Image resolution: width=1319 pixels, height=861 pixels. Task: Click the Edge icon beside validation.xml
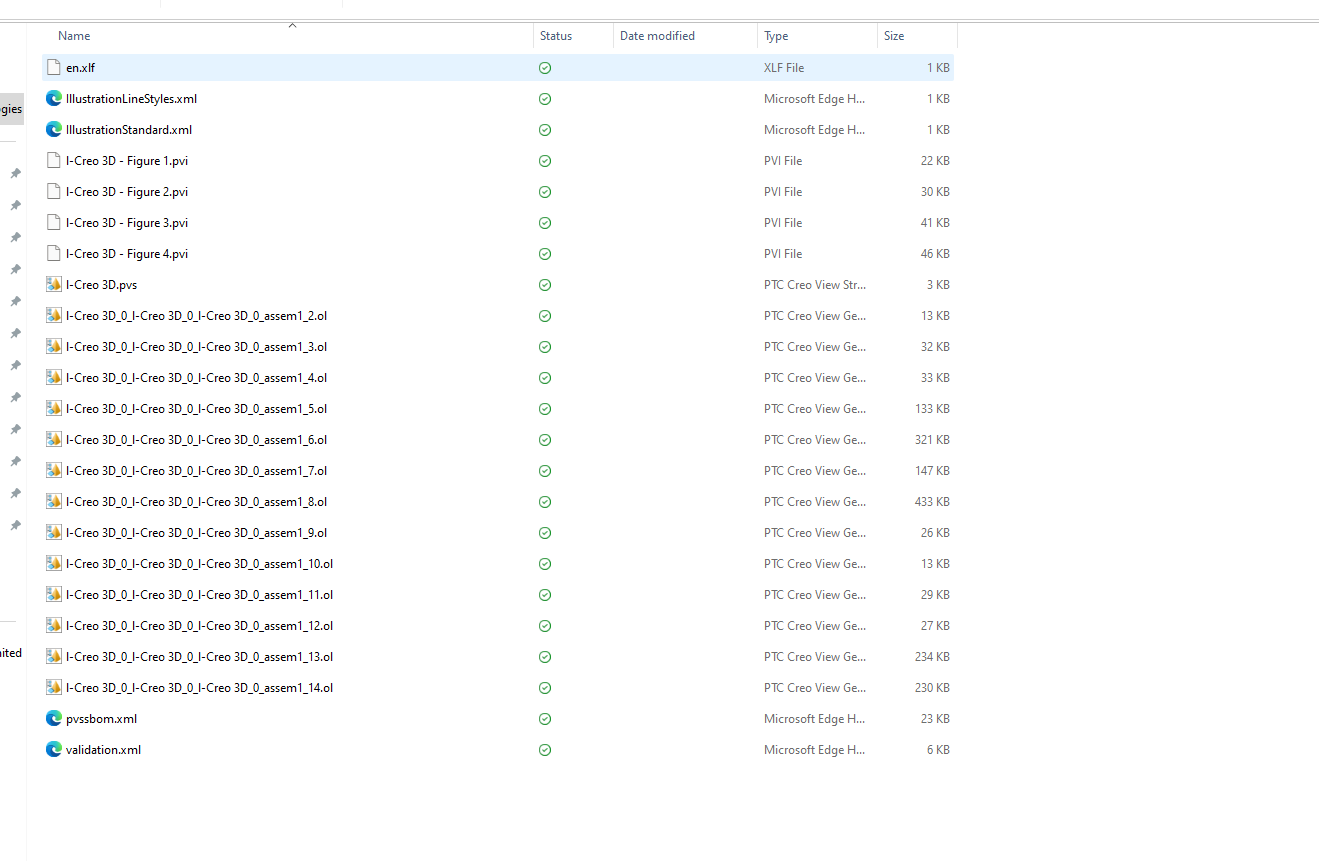coord(53,749)
